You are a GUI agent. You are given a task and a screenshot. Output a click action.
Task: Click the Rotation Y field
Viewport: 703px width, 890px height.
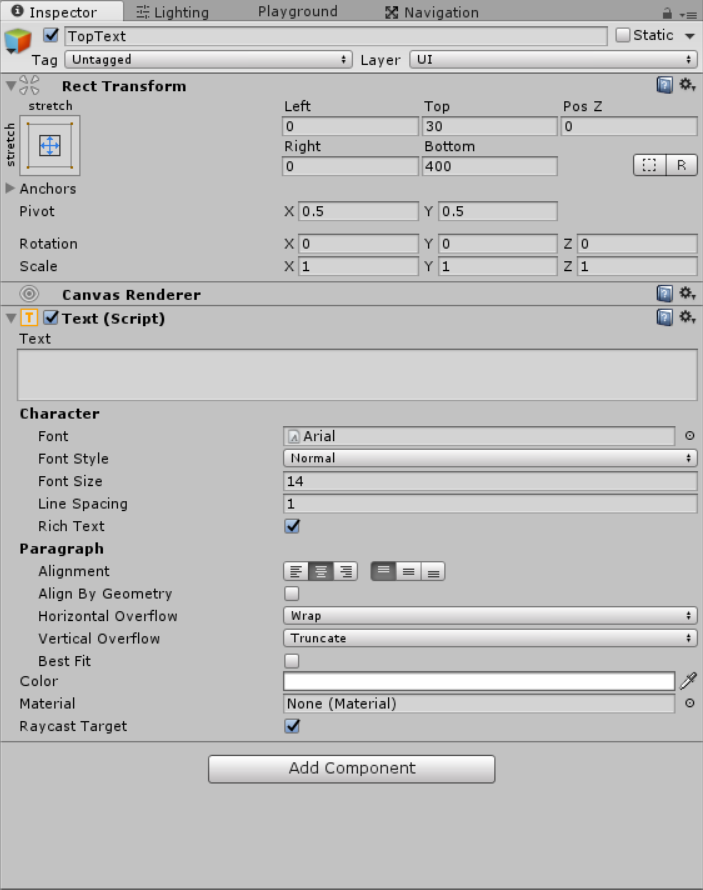[498, 244]
